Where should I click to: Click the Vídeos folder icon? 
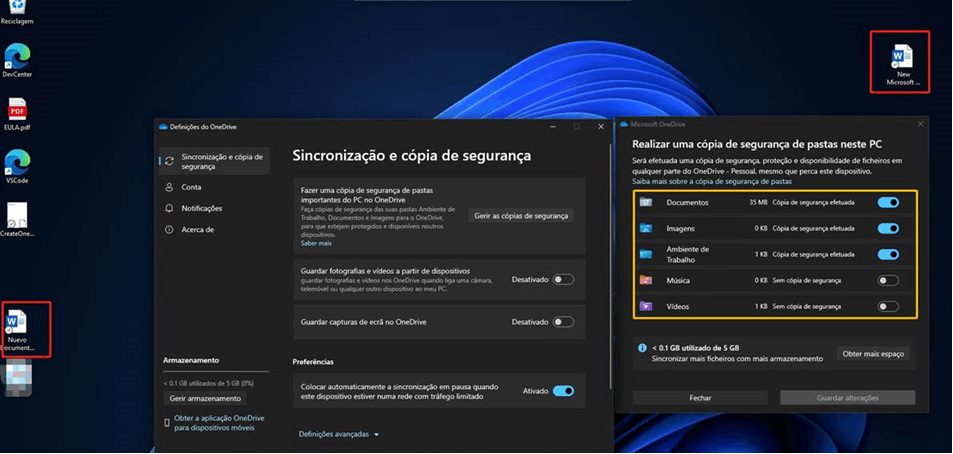click(646, 306)
